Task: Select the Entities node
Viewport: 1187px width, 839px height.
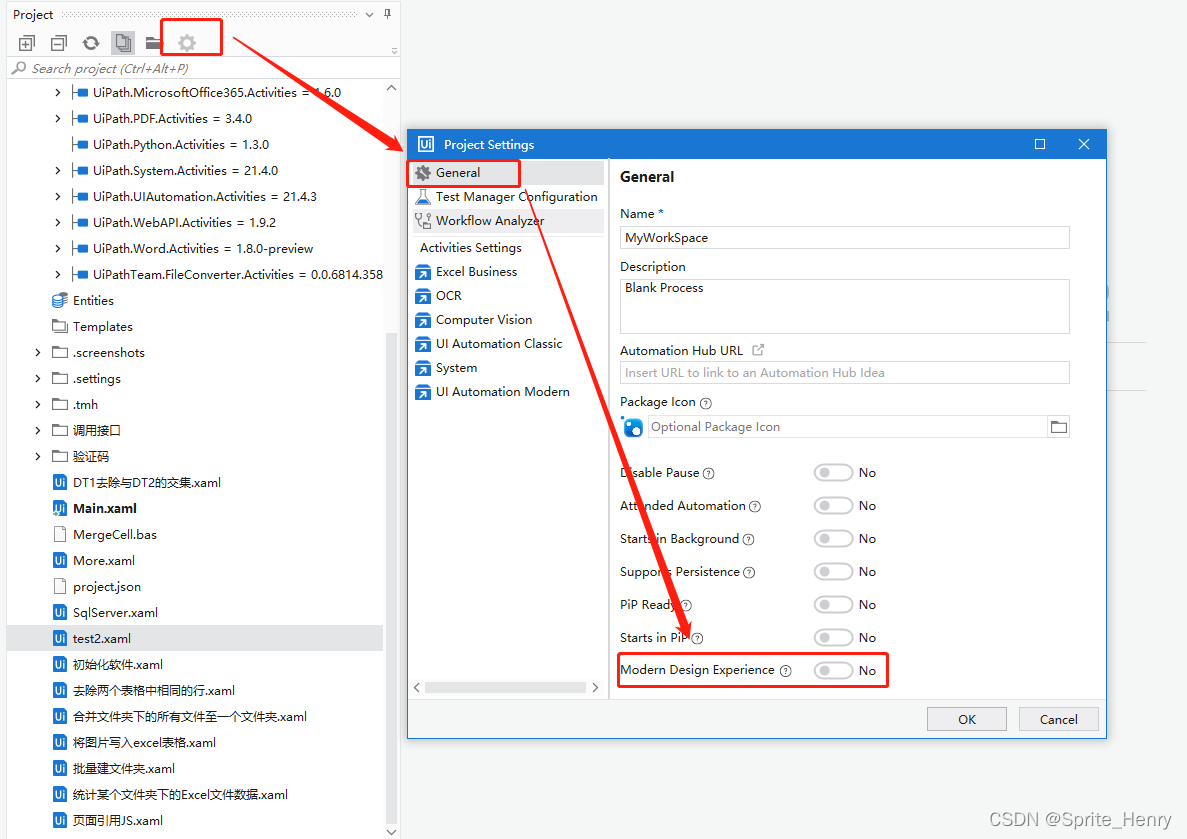Action: 93,301
